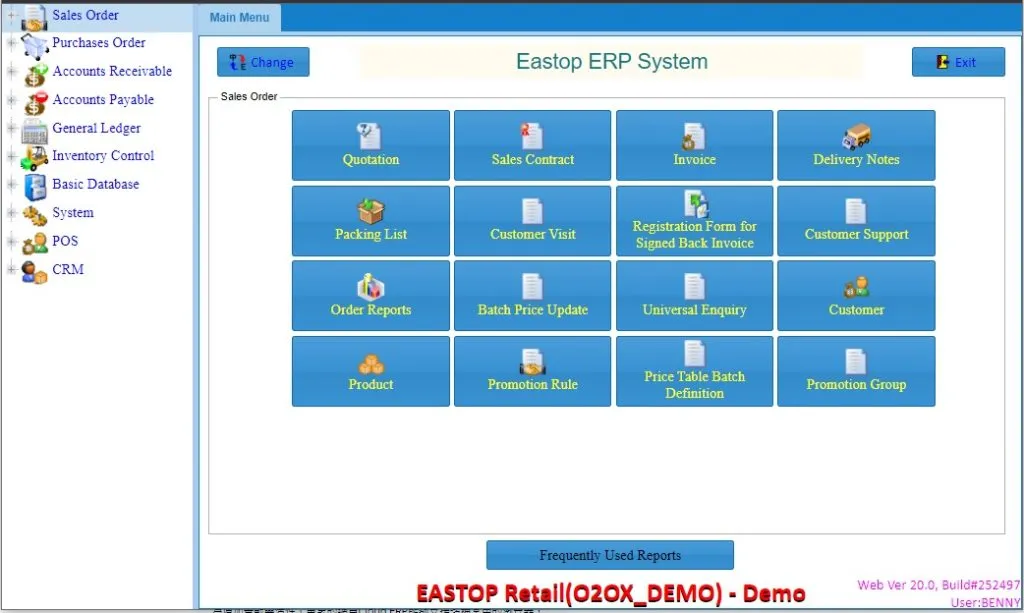Screen dimensions: 1024x613
Task: Click the Change button
Action: tap(263, 62)
